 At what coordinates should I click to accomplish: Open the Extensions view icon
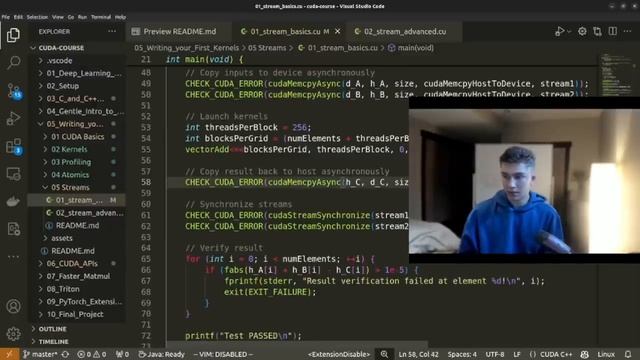(14, 147)
